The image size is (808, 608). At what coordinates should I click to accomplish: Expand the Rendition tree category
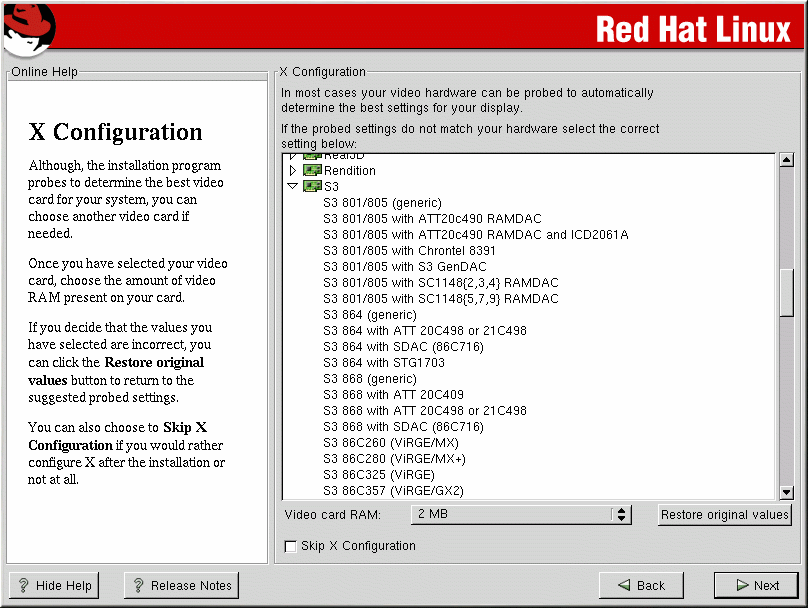pos(293,171)
